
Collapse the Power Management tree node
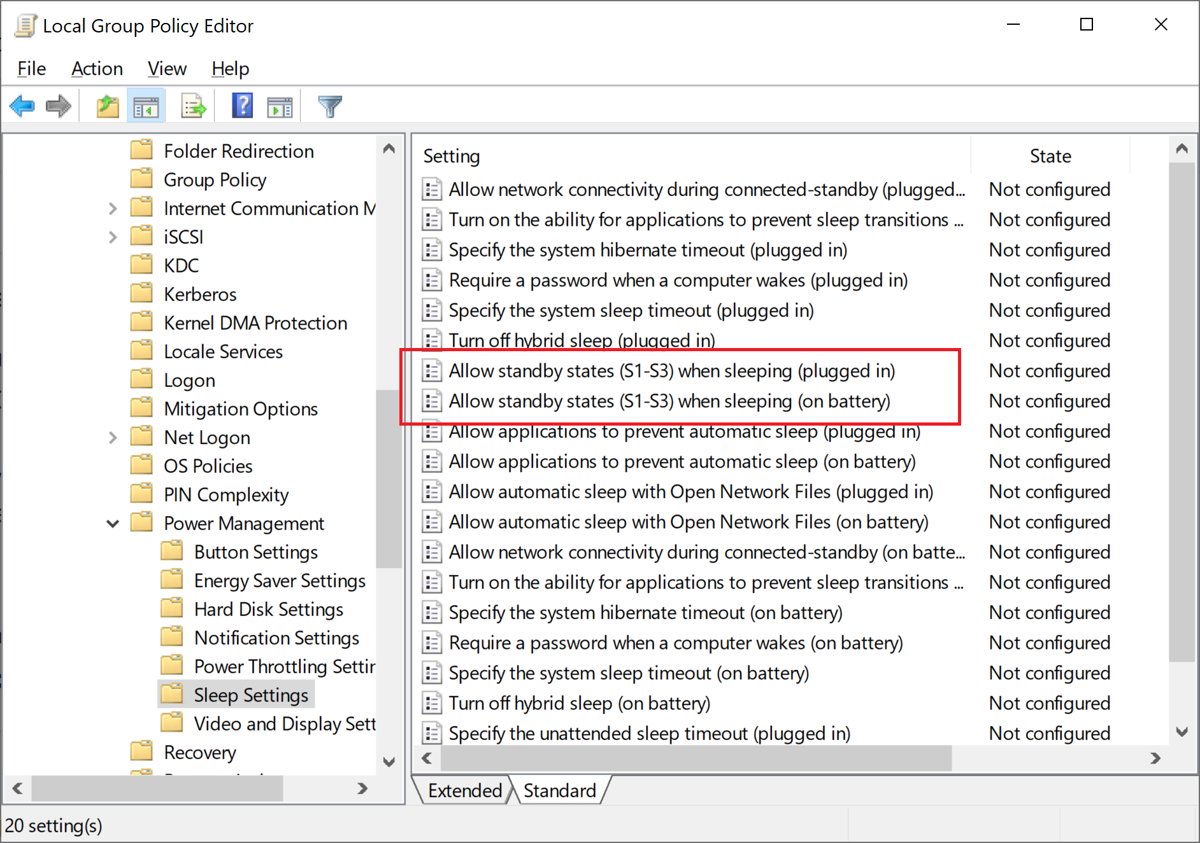point(113,523)
